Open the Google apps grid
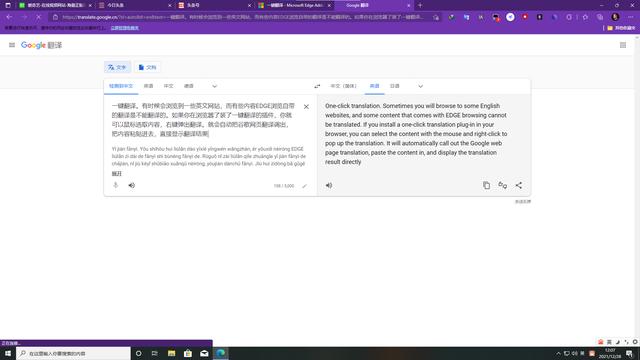 click(623, 45)
